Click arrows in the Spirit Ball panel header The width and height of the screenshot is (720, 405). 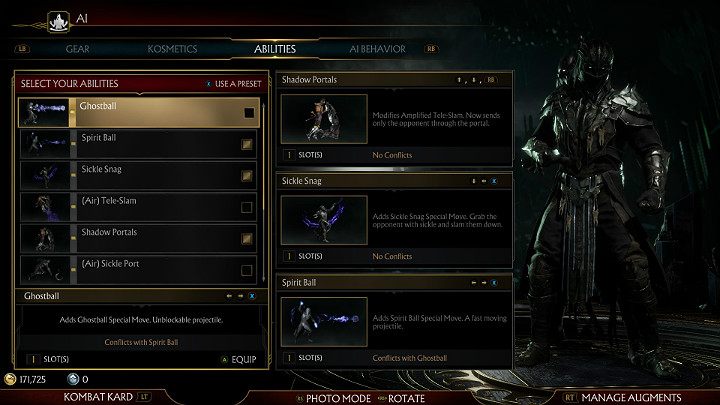point(479,283)
